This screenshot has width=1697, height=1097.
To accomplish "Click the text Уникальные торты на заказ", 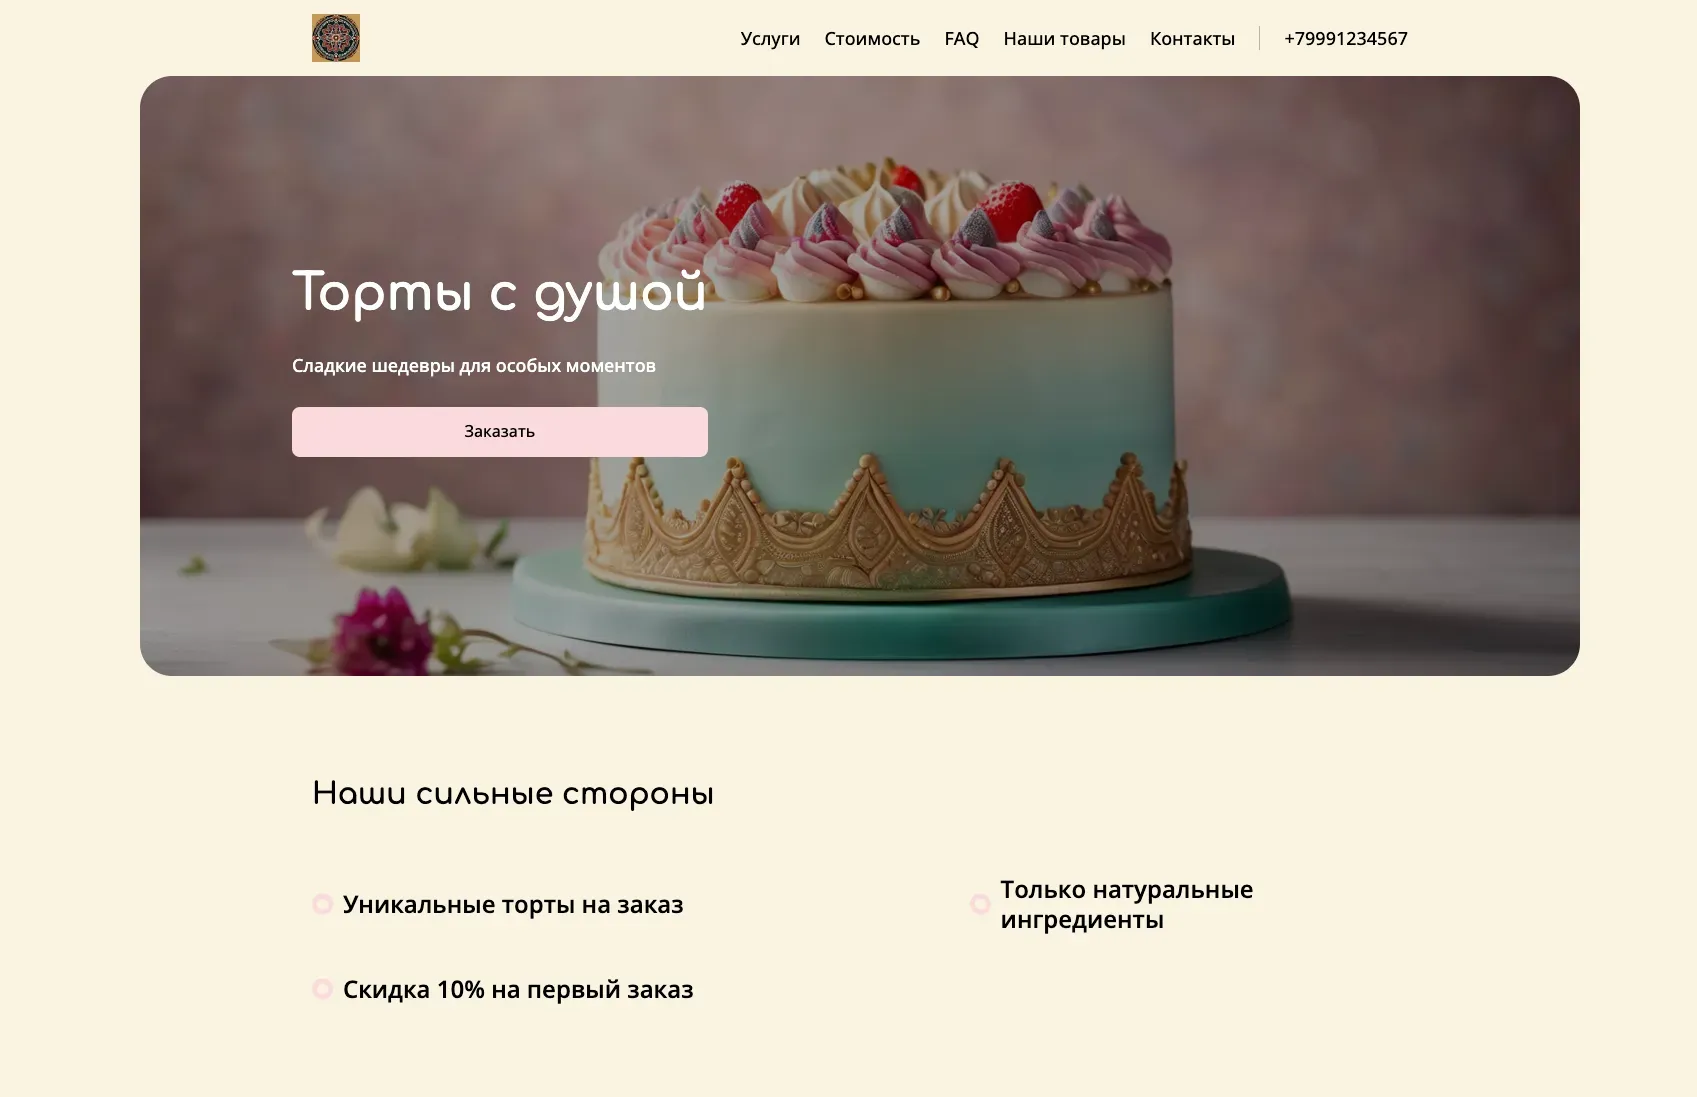I will pos(513,905).
